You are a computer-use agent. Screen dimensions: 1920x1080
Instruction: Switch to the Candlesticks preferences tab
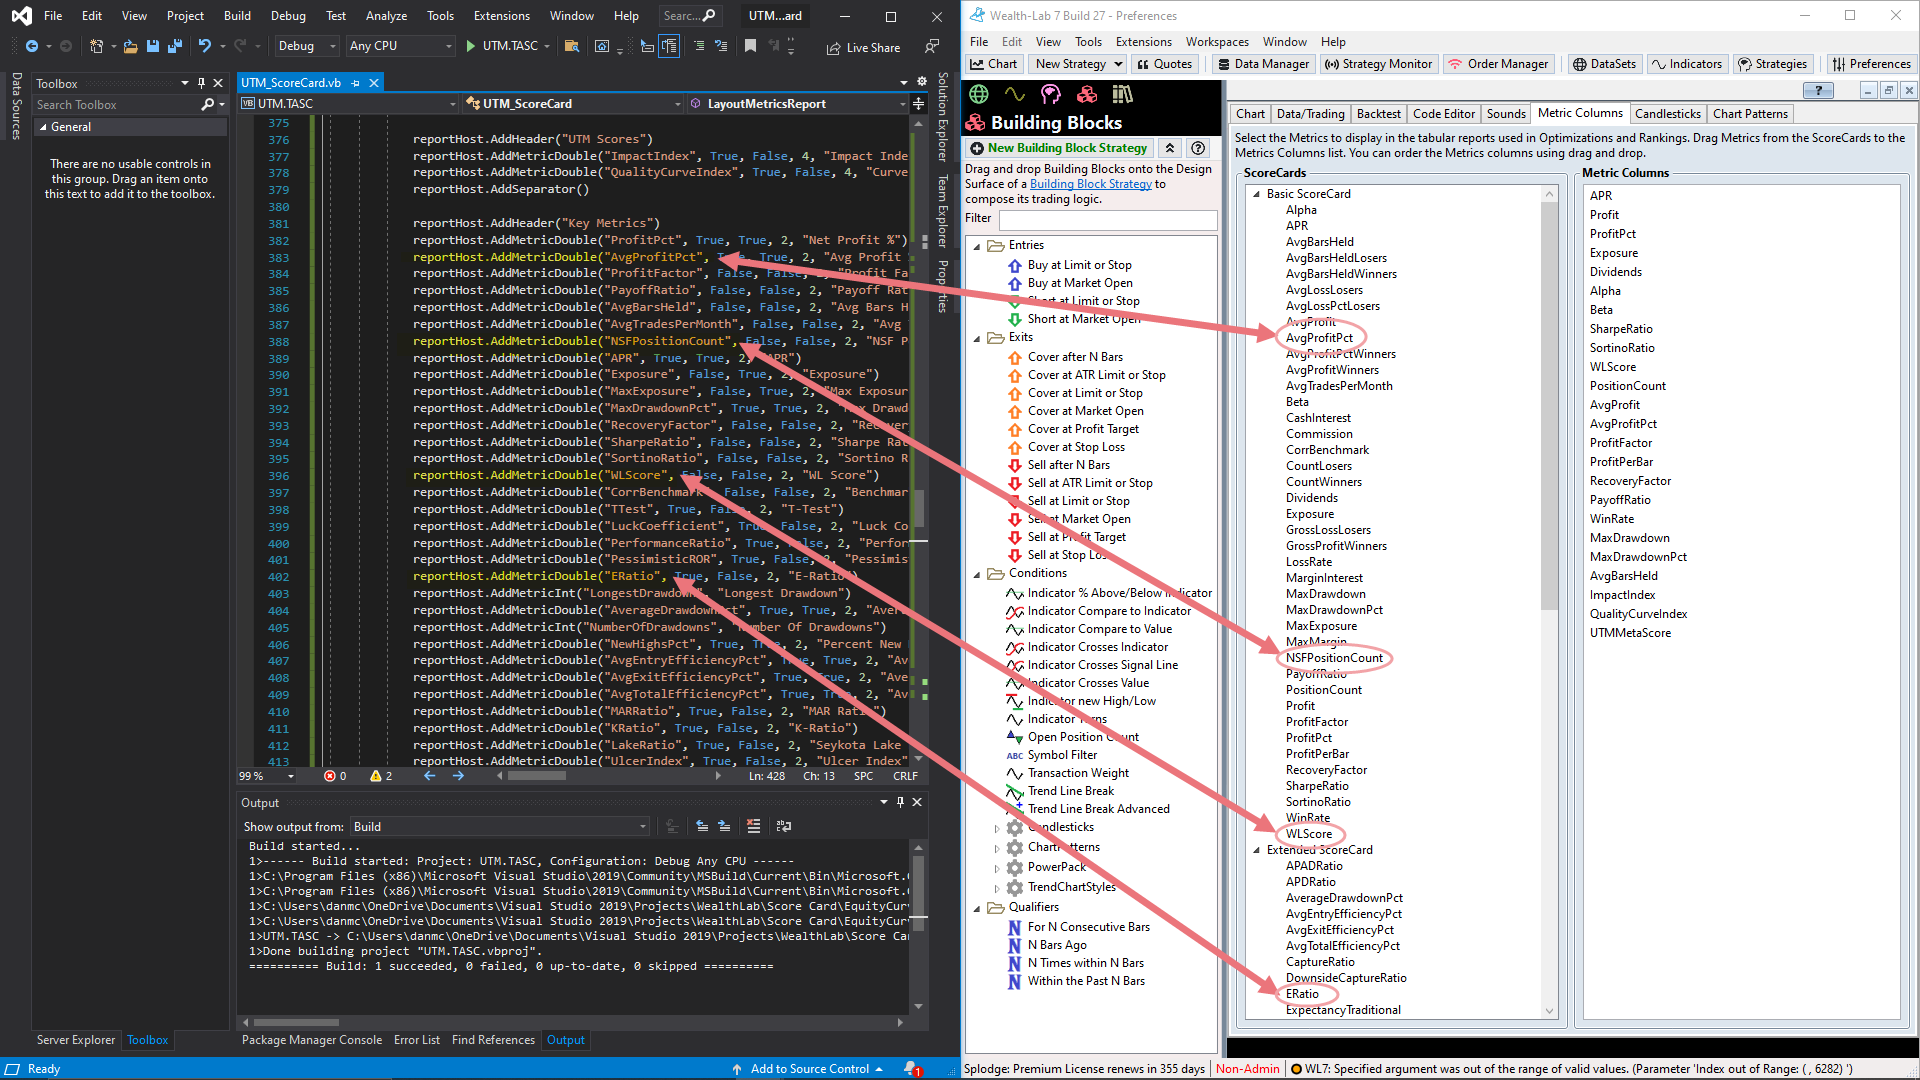pyautogui.click(x=1667, y=114)
